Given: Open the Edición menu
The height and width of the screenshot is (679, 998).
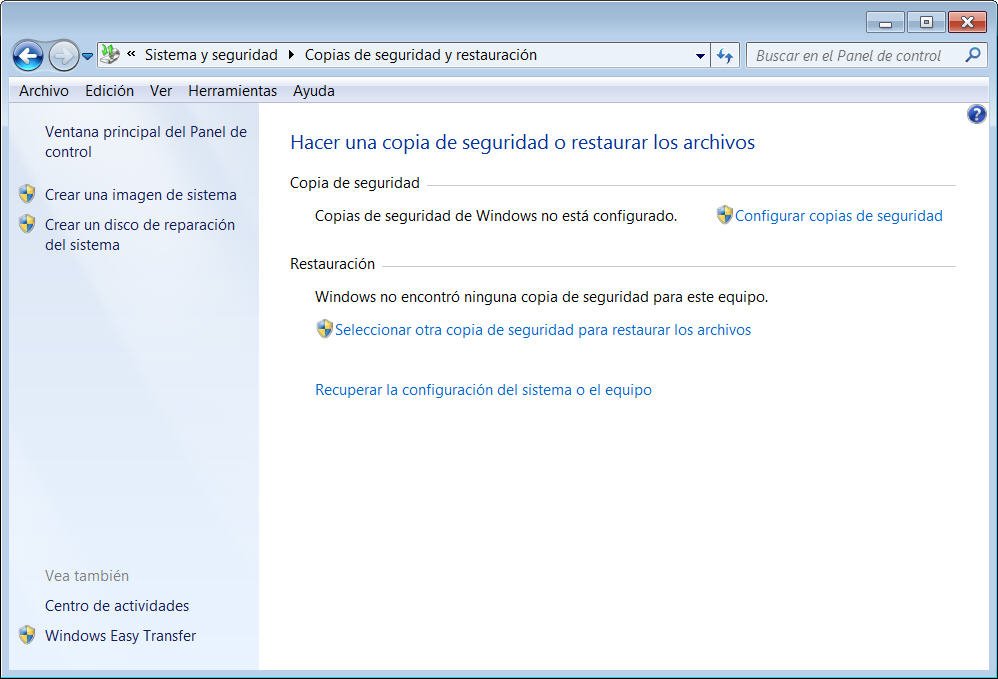Looking at the screenshot, I should [x=109, y=91].
